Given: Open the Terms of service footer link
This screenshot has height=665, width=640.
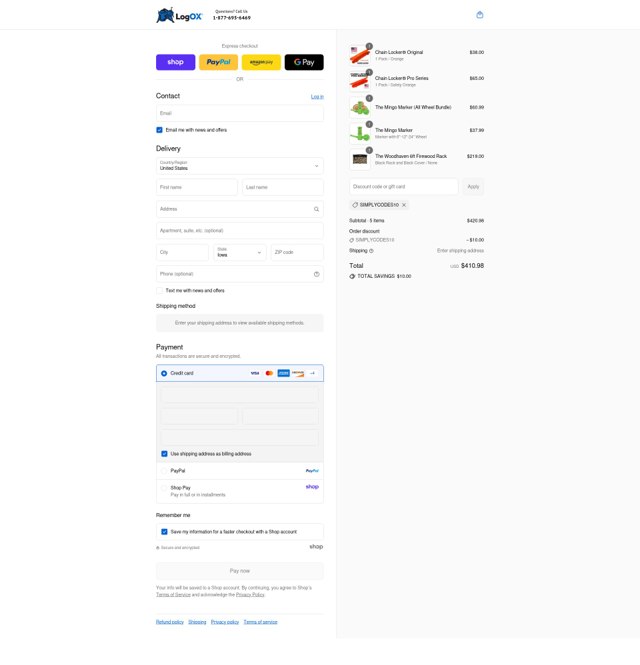Looking at the screenshot, I should (x=260, y=622).
